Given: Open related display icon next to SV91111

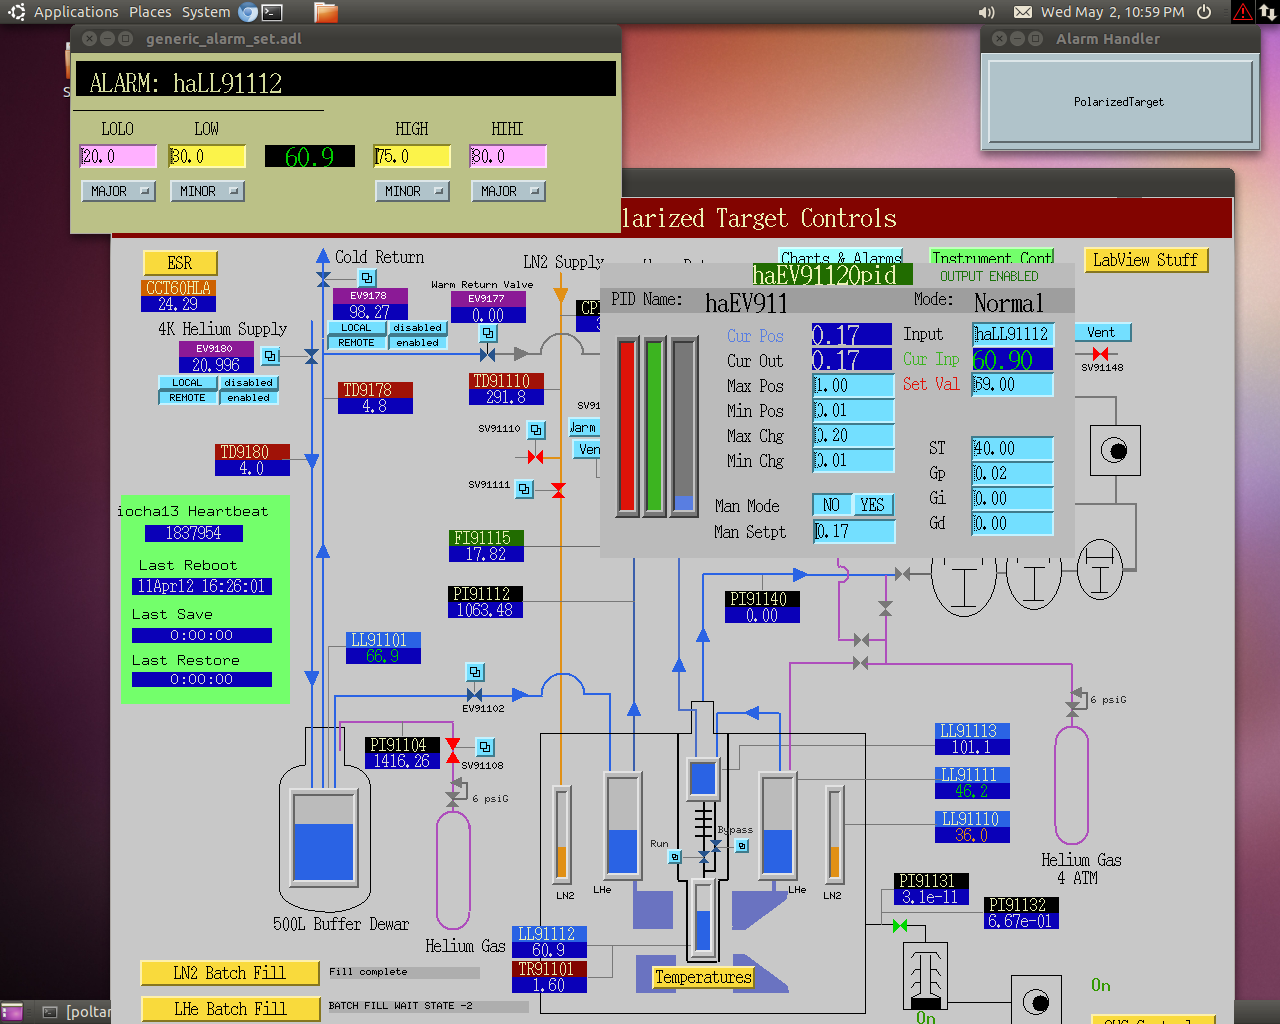Looking at the screenshot, I should (525, 489).
